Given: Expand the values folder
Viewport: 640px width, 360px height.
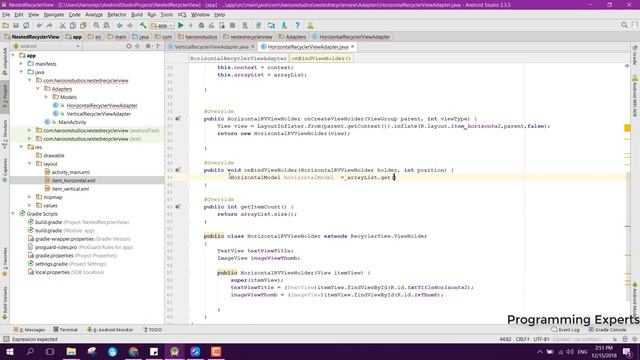Looking at the screenshot, I should (x=30, y=205).
